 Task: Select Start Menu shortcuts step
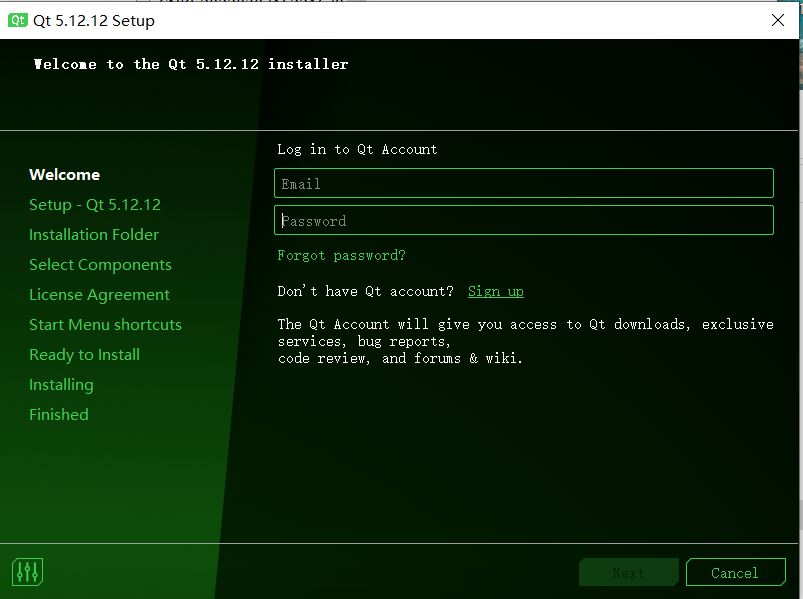(x=105, y=325)
